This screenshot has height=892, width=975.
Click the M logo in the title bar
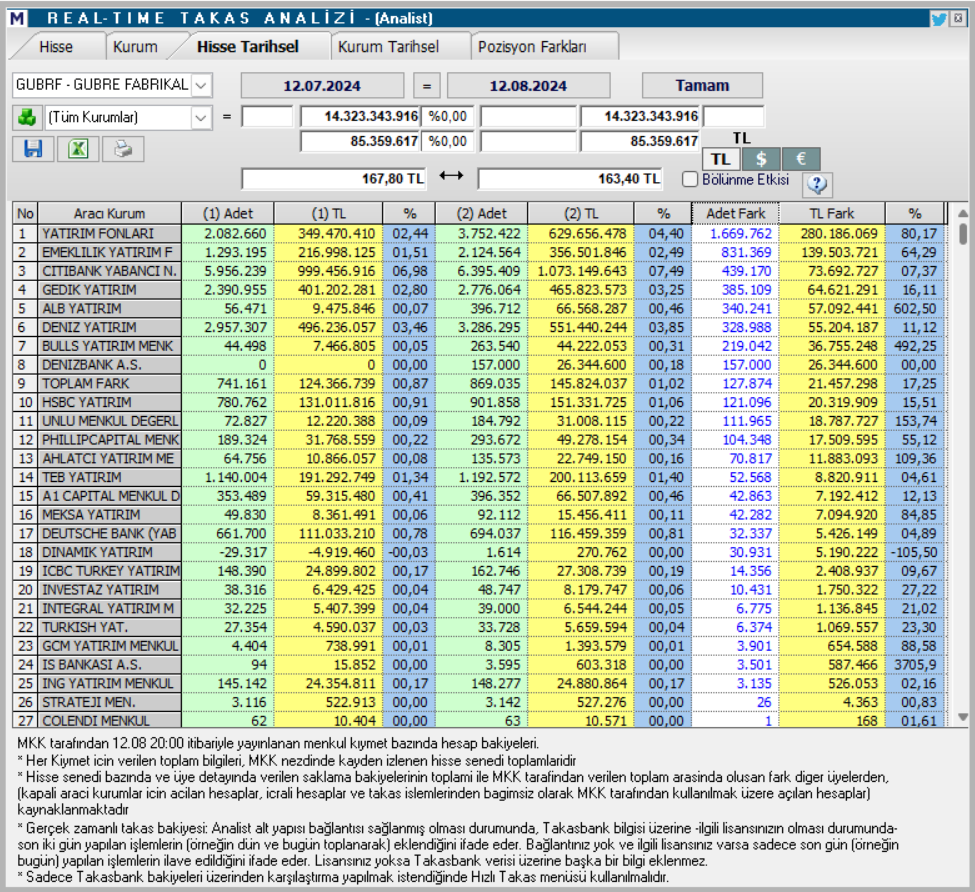[16, 15]
